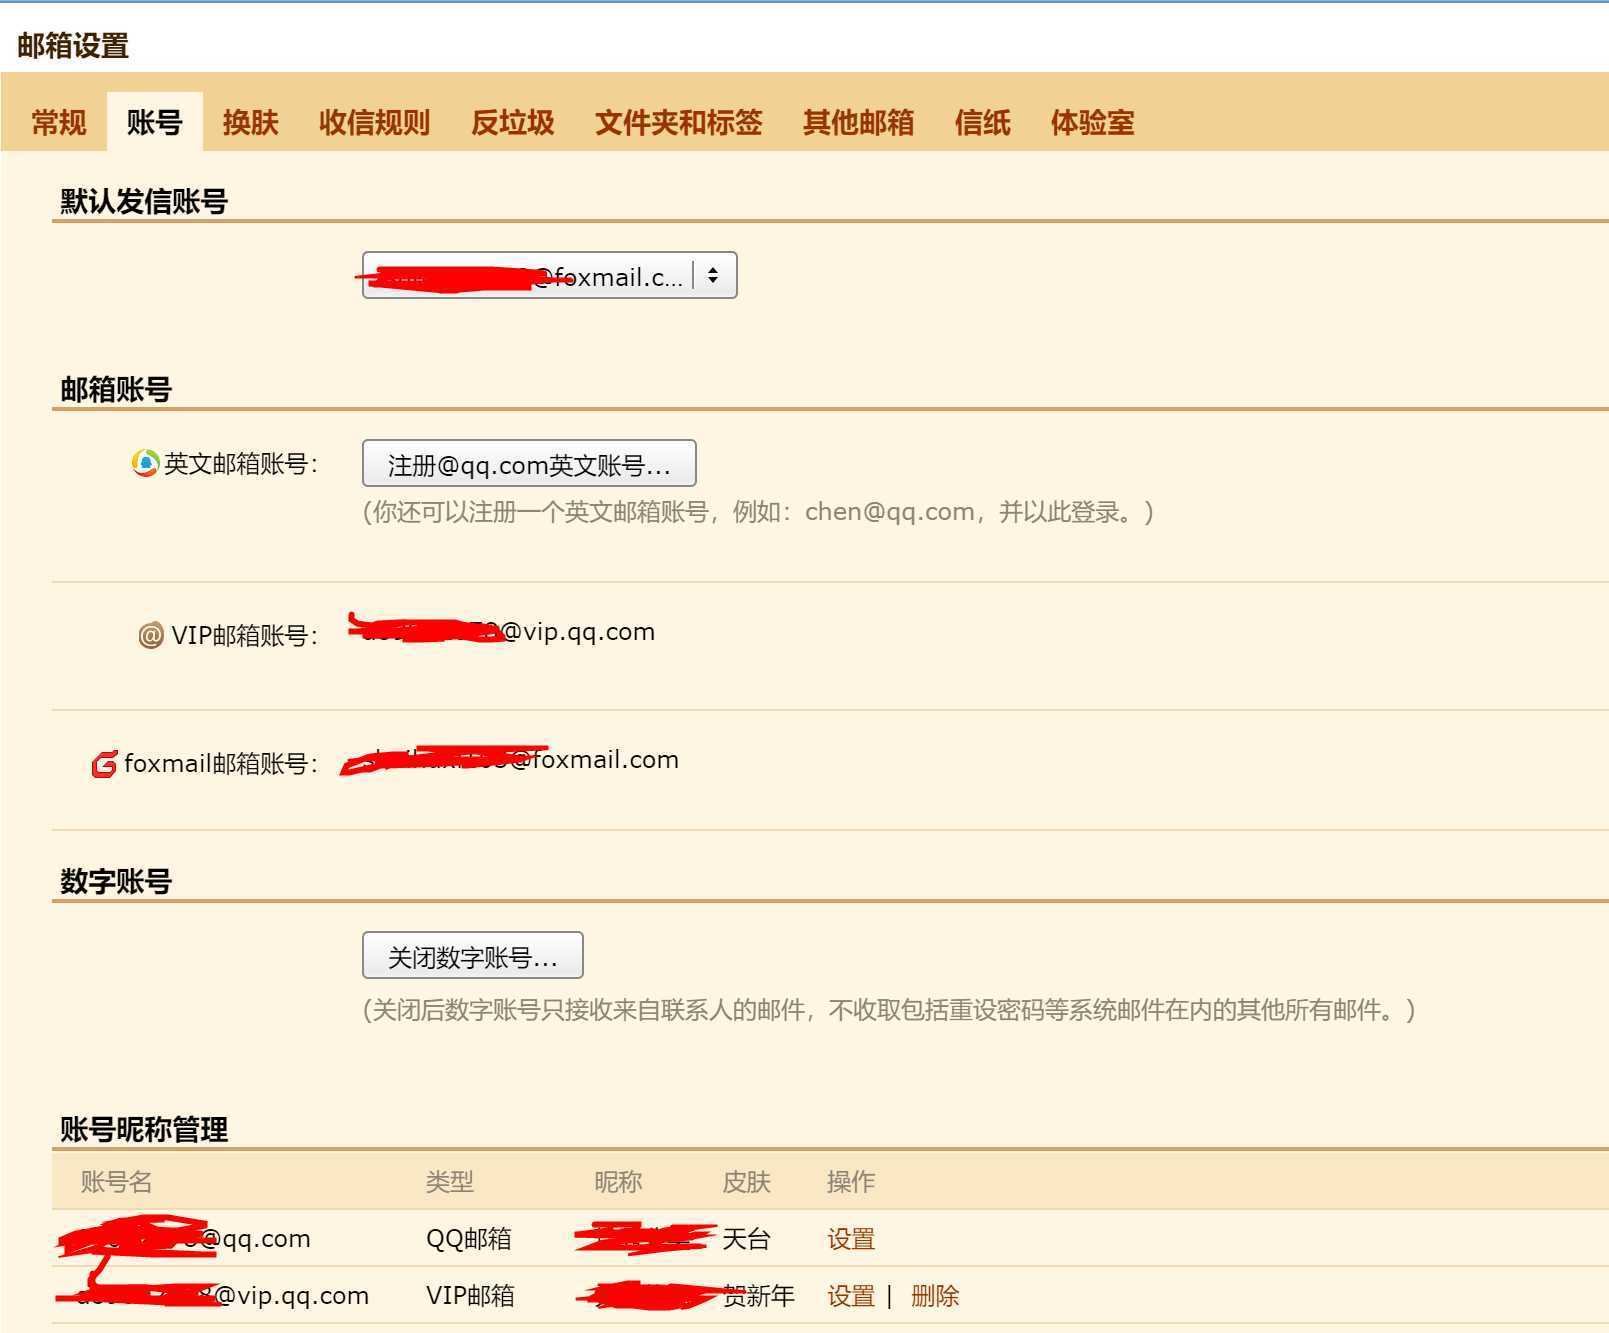Viewport: 1609px width, 1333px height.
Task: Click the 账号名 column header
Action: pyautogui.click(x=115, y=1181)
